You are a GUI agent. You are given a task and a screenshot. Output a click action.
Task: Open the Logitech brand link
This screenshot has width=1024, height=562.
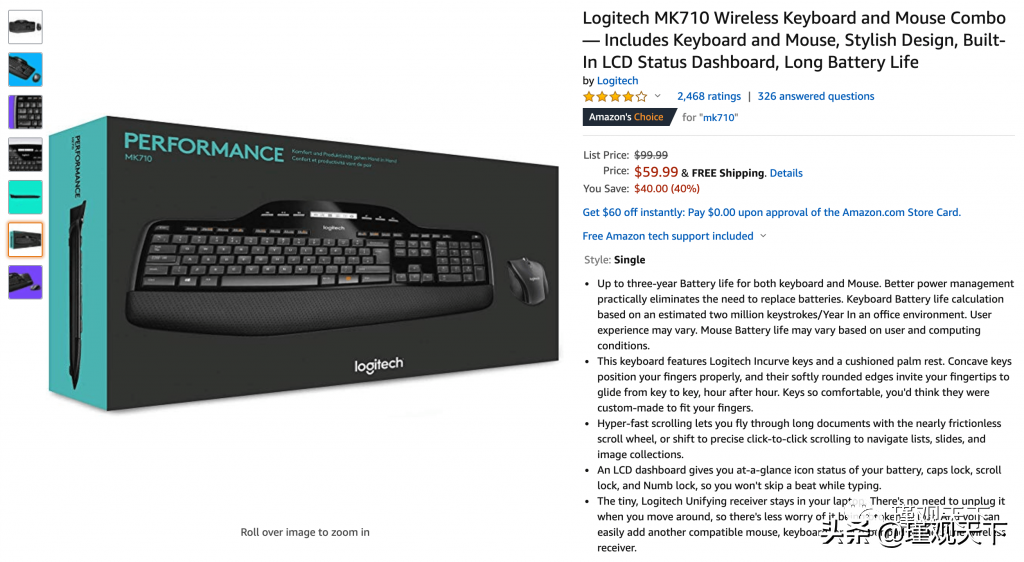tap(617, 80)
